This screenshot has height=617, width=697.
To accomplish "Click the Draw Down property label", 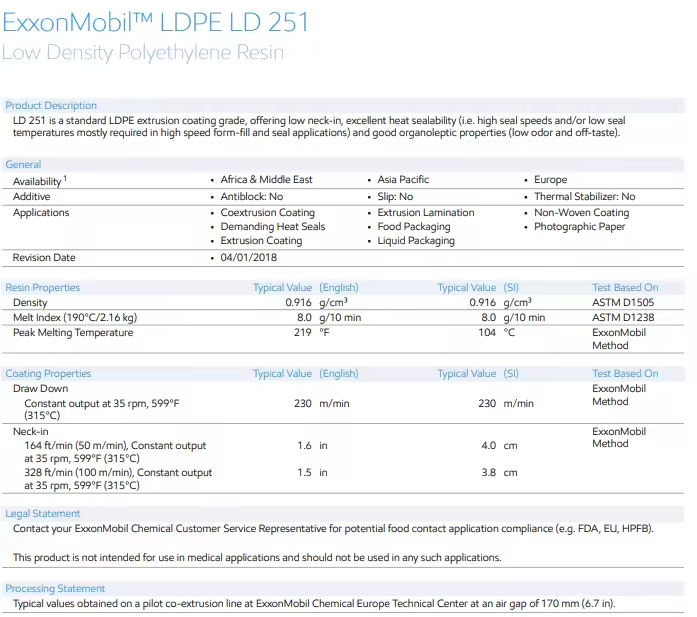I will pyautogui.click(x=41, y=389).
